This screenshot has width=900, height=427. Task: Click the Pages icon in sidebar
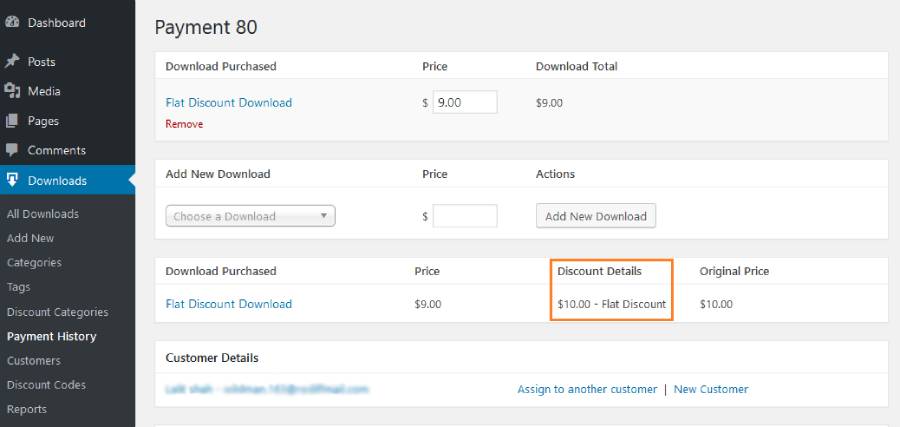click(13, 121)
